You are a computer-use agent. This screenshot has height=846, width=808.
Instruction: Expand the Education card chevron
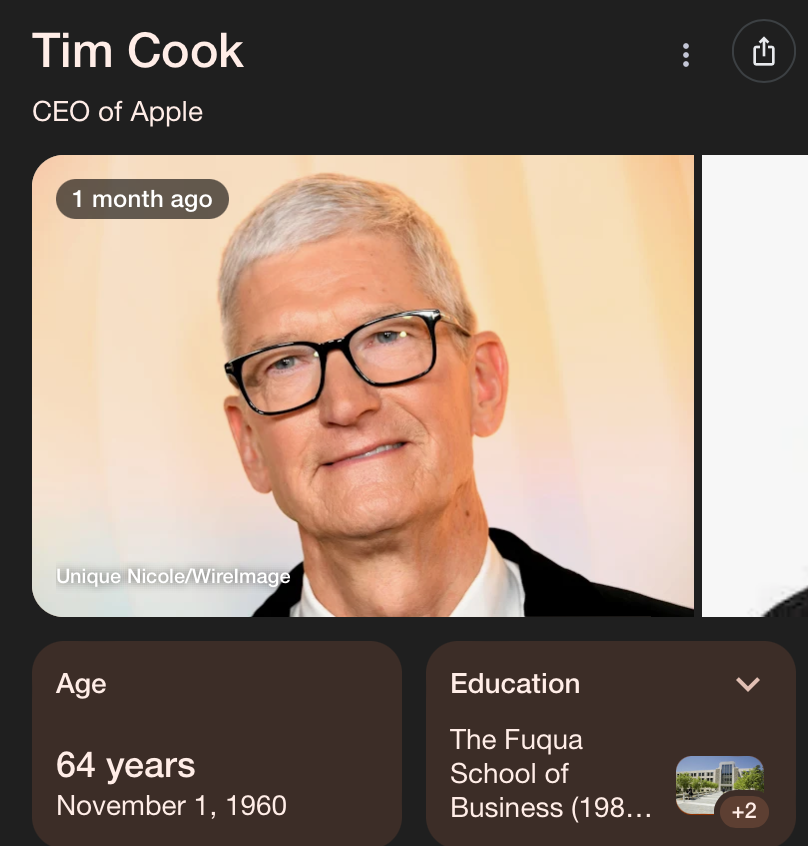(748, 684)
